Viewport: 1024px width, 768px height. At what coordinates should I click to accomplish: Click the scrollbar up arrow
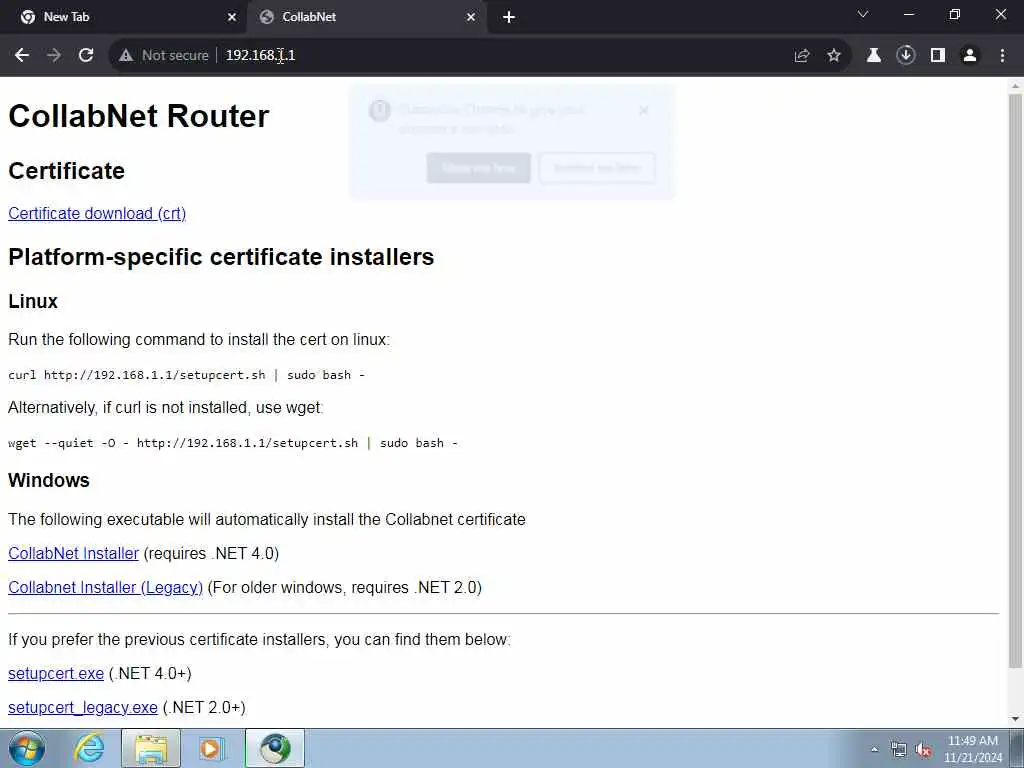1015,86
